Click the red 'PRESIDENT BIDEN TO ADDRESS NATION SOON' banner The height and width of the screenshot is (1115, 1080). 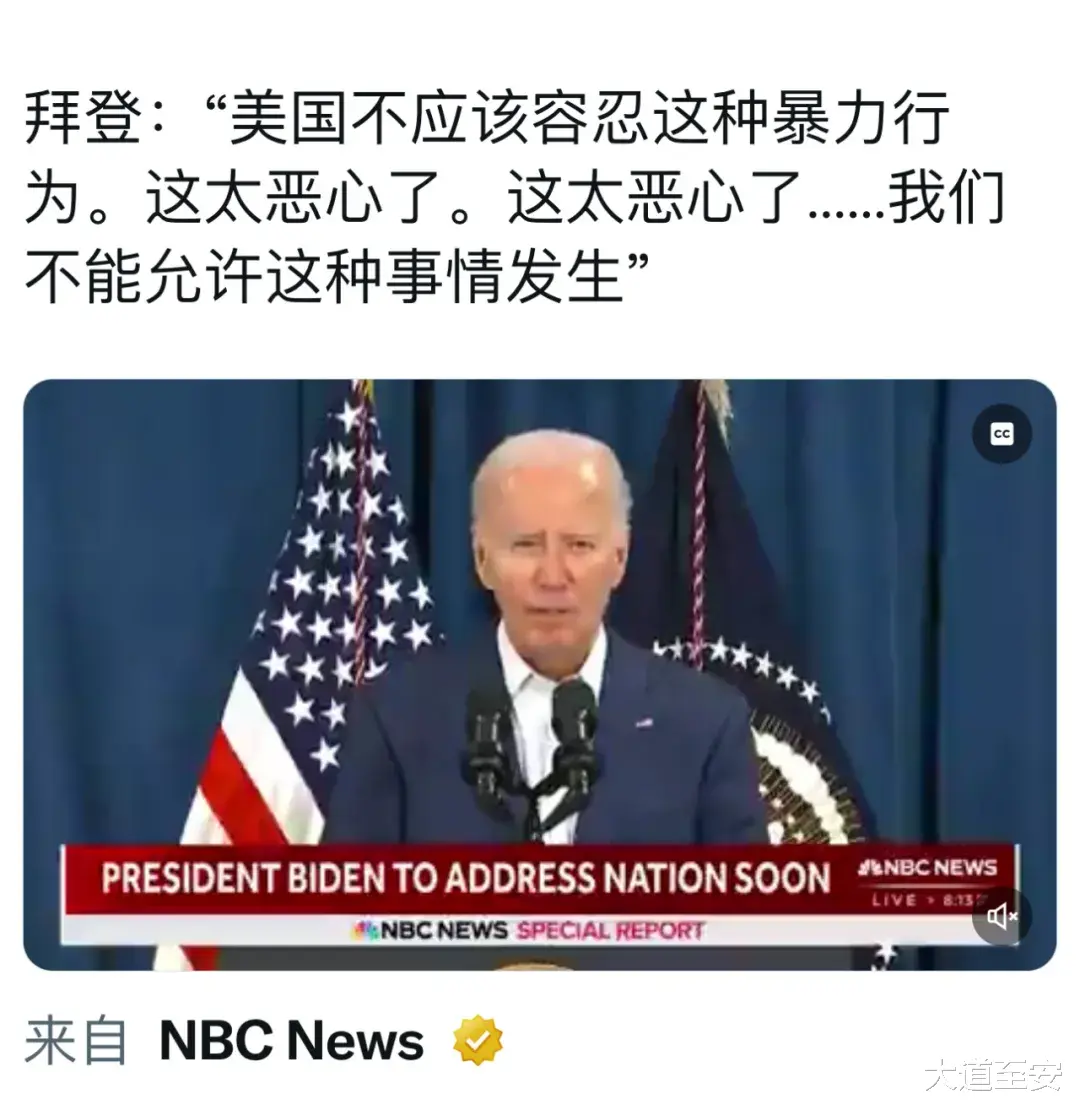click(x=466, y=878)
